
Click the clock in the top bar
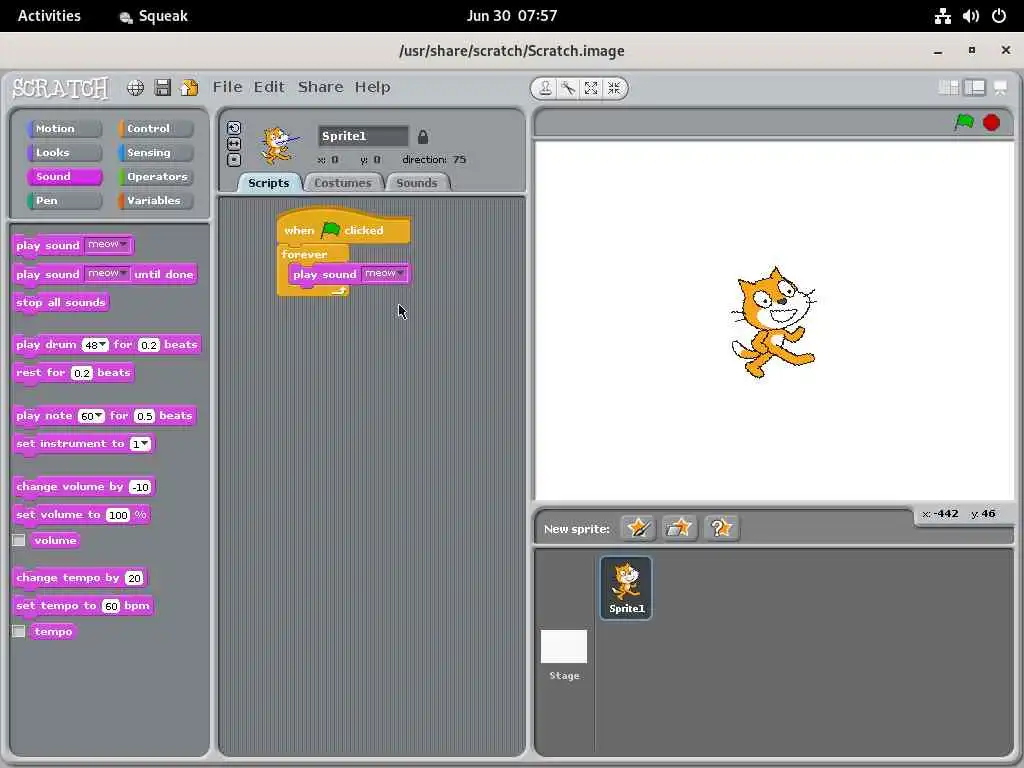[x=512, y=16]
